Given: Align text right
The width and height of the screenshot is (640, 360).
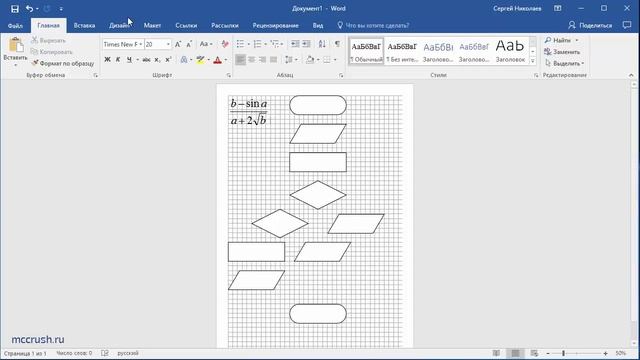Looking at the screenshot, I should [262, 60].
